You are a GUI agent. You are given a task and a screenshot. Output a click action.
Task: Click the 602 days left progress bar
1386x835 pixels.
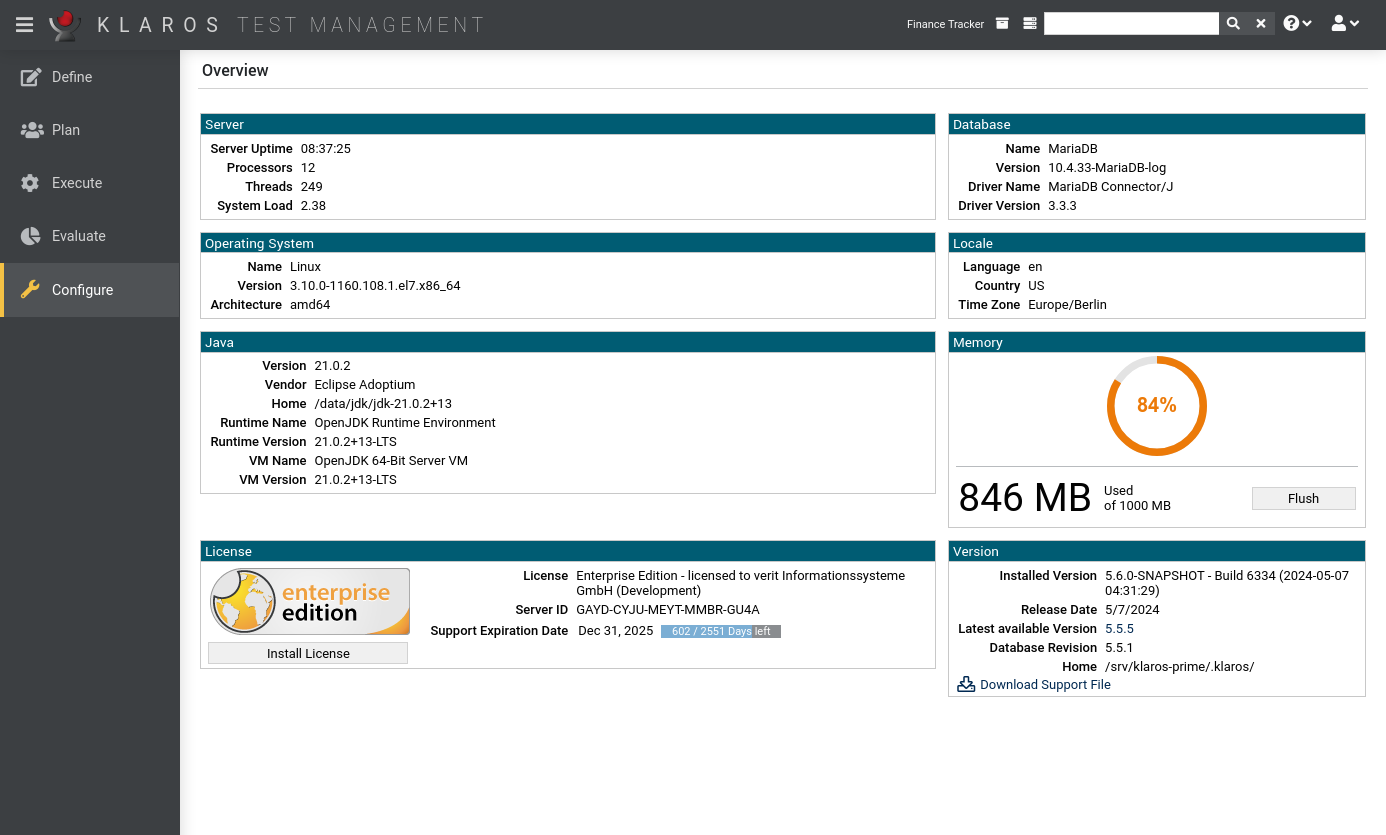[720, 631]
